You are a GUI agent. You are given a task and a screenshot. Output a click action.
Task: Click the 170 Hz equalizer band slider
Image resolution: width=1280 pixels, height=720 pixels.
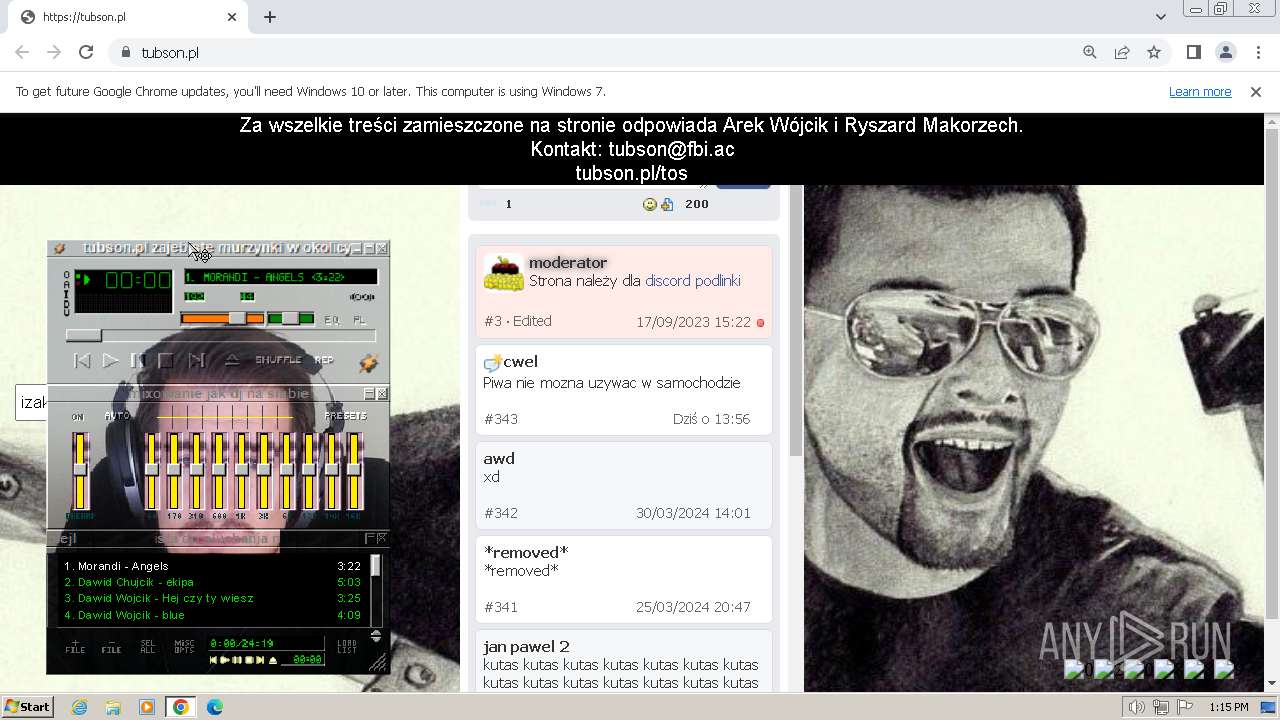click(174, 471)
